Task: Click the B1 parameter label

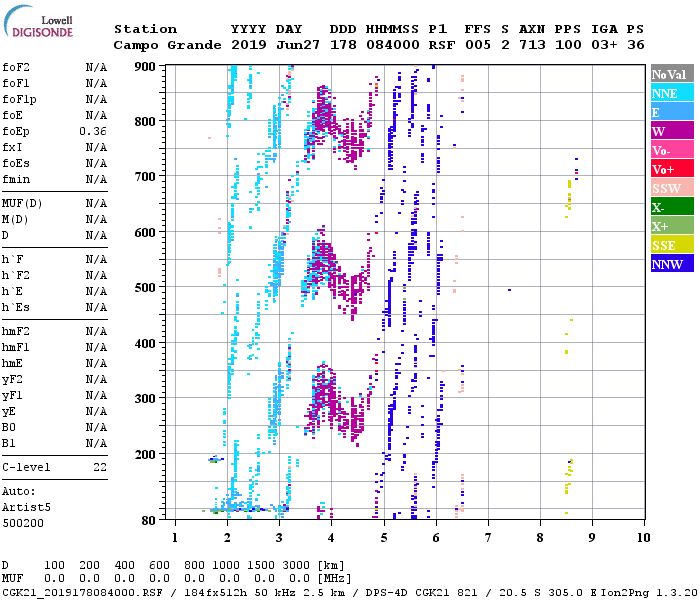Action: (9, 443)
